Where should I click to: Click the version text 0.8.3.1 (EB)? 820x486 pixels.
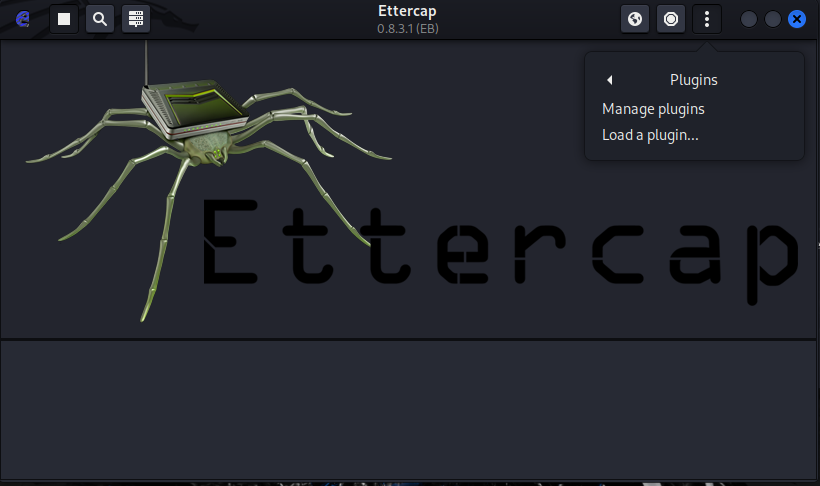(408, 29)
